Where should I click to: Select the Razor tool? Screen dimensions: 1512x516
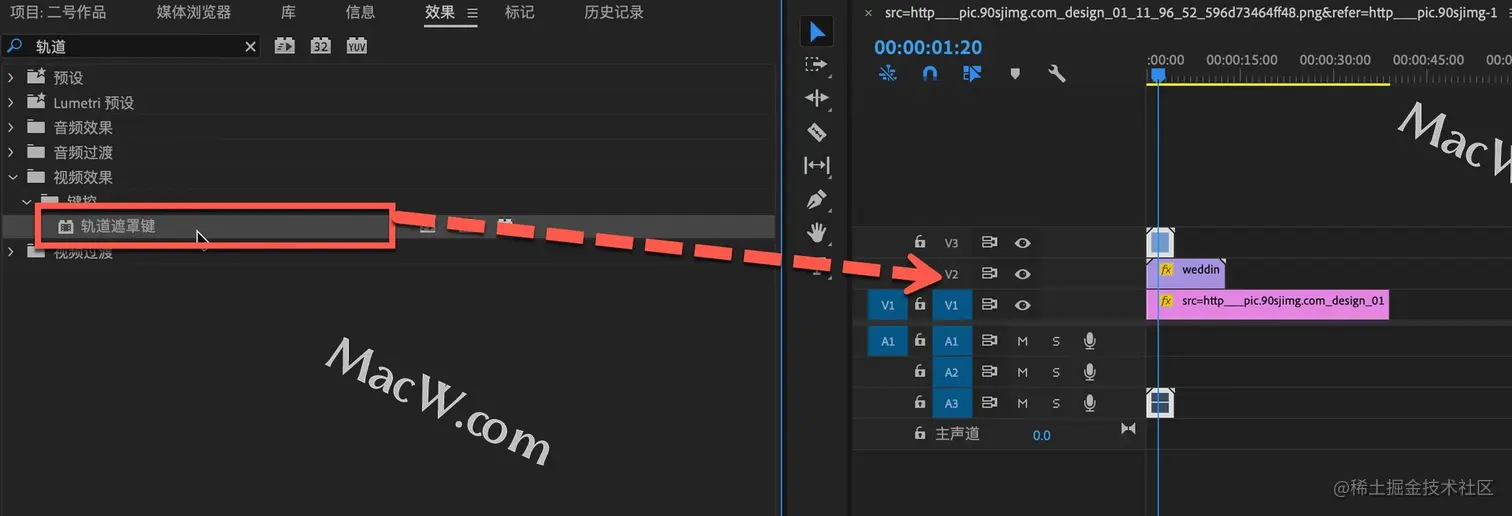tap(817, 132)
